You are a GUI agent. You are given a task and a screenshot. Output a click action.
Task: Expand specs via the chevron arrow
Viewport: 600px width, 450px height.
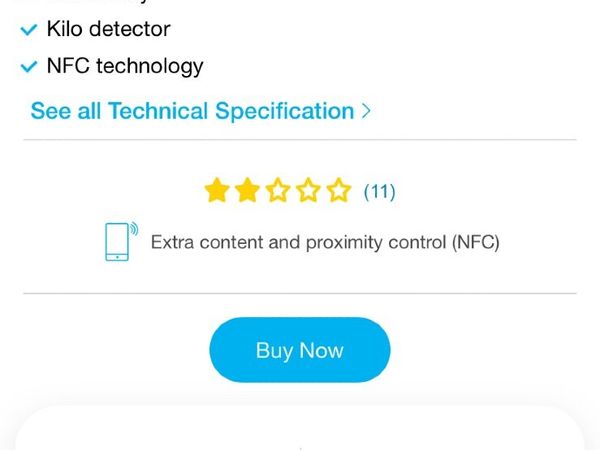(x=366, y=111)
